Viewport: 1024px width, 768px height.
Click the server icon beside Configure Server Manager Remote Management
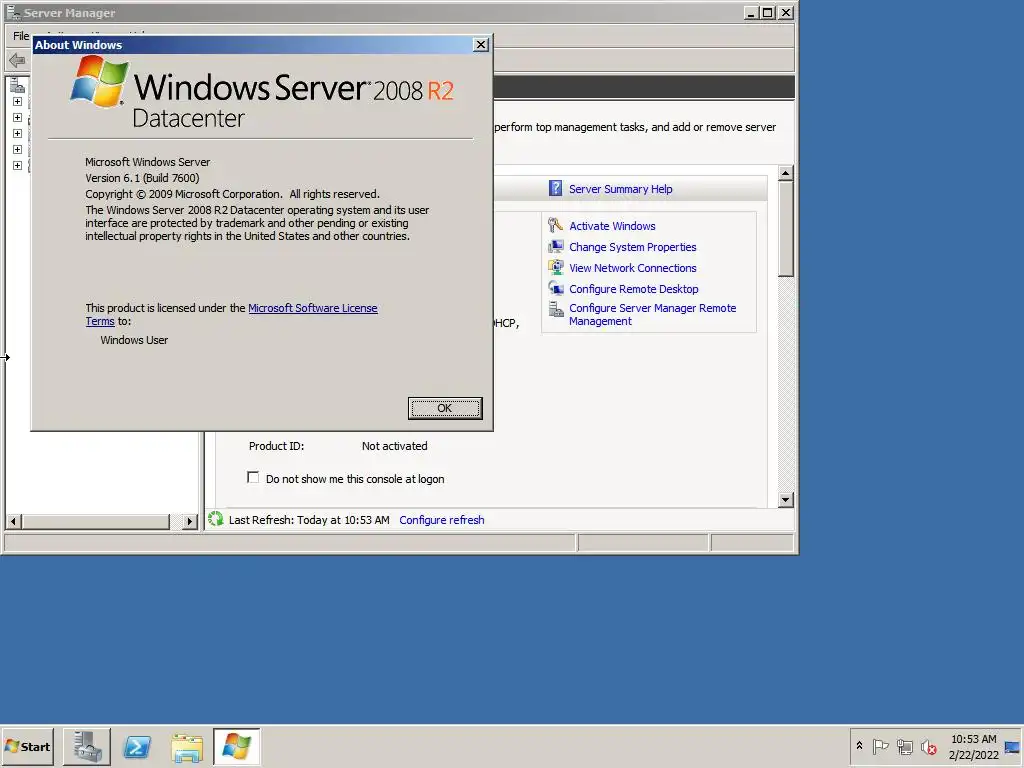click(x=555, y=309)
